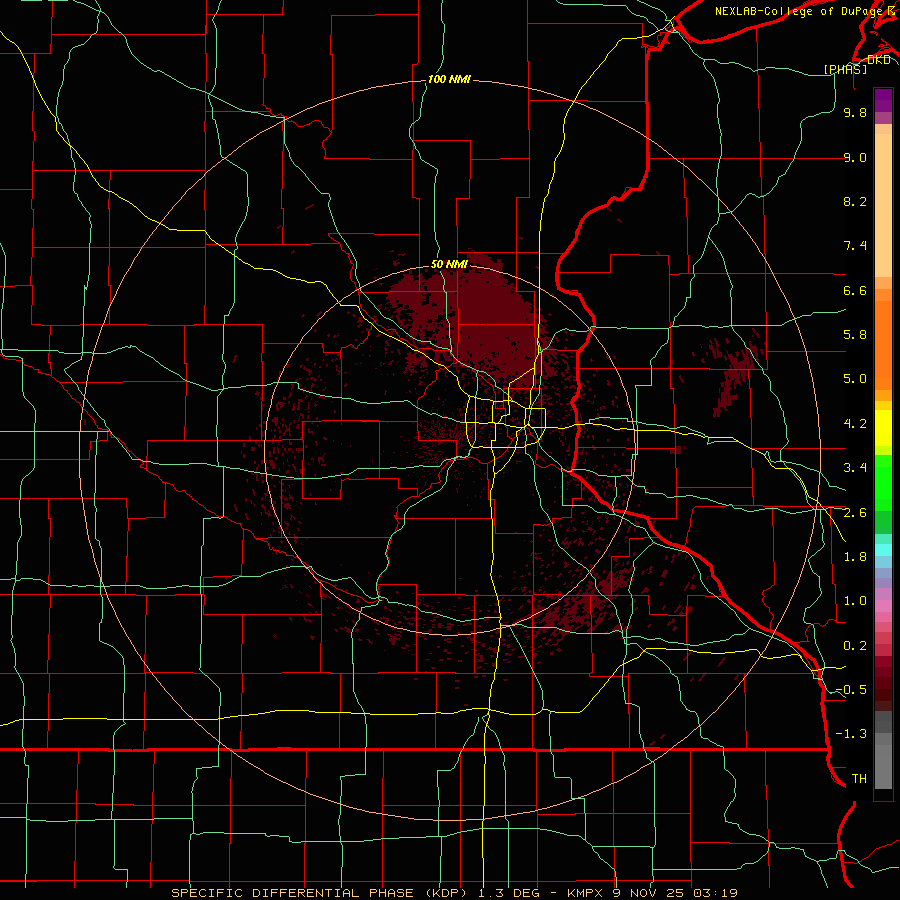Click the 2.6 value on the color scale
900x900 pixels.
(x=855, y=513)
